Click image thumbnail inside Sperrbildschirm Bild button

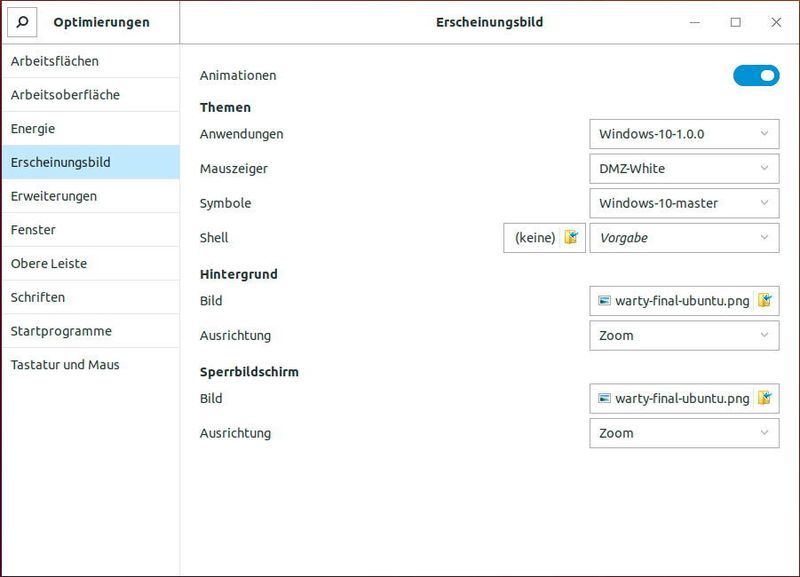(x=608, y=398)
